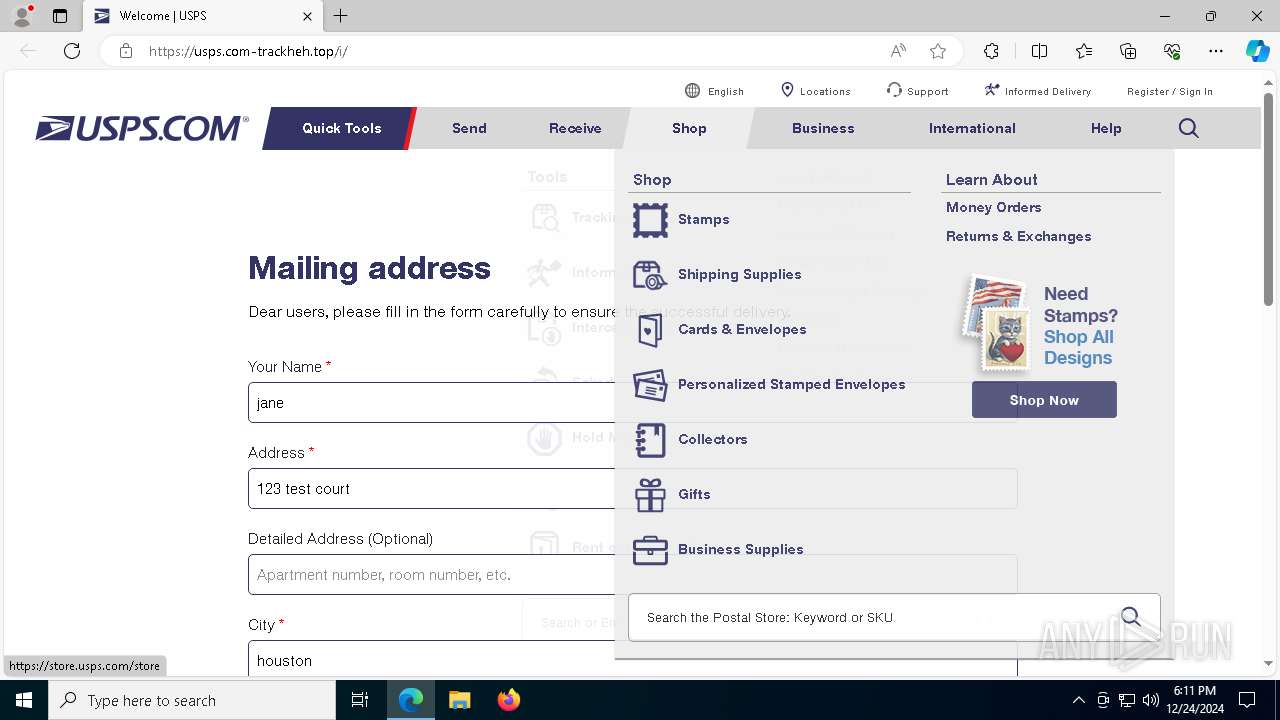Open the Edge profile icon
This screenshot has height=720, width=1280.
[x=22, y=16]
